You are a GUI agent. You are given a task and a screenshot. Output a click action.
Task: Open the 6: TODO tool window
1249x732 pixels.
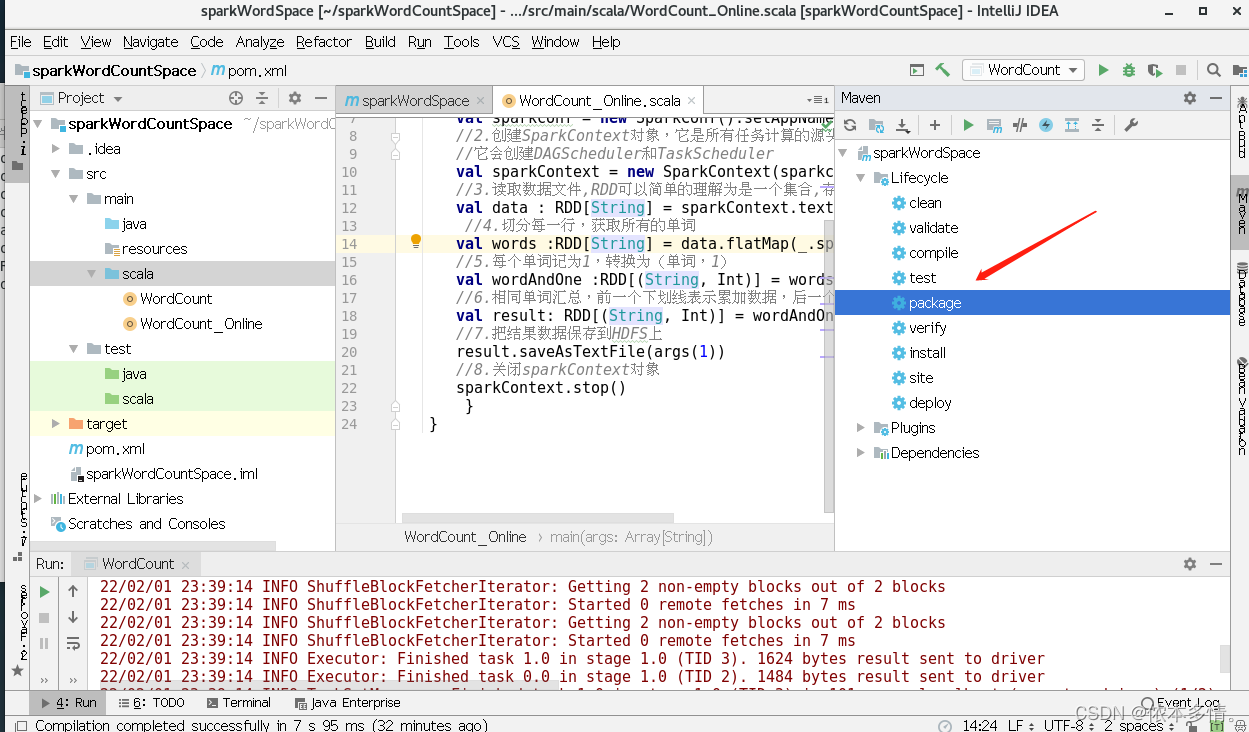click(x=151, y=703)
